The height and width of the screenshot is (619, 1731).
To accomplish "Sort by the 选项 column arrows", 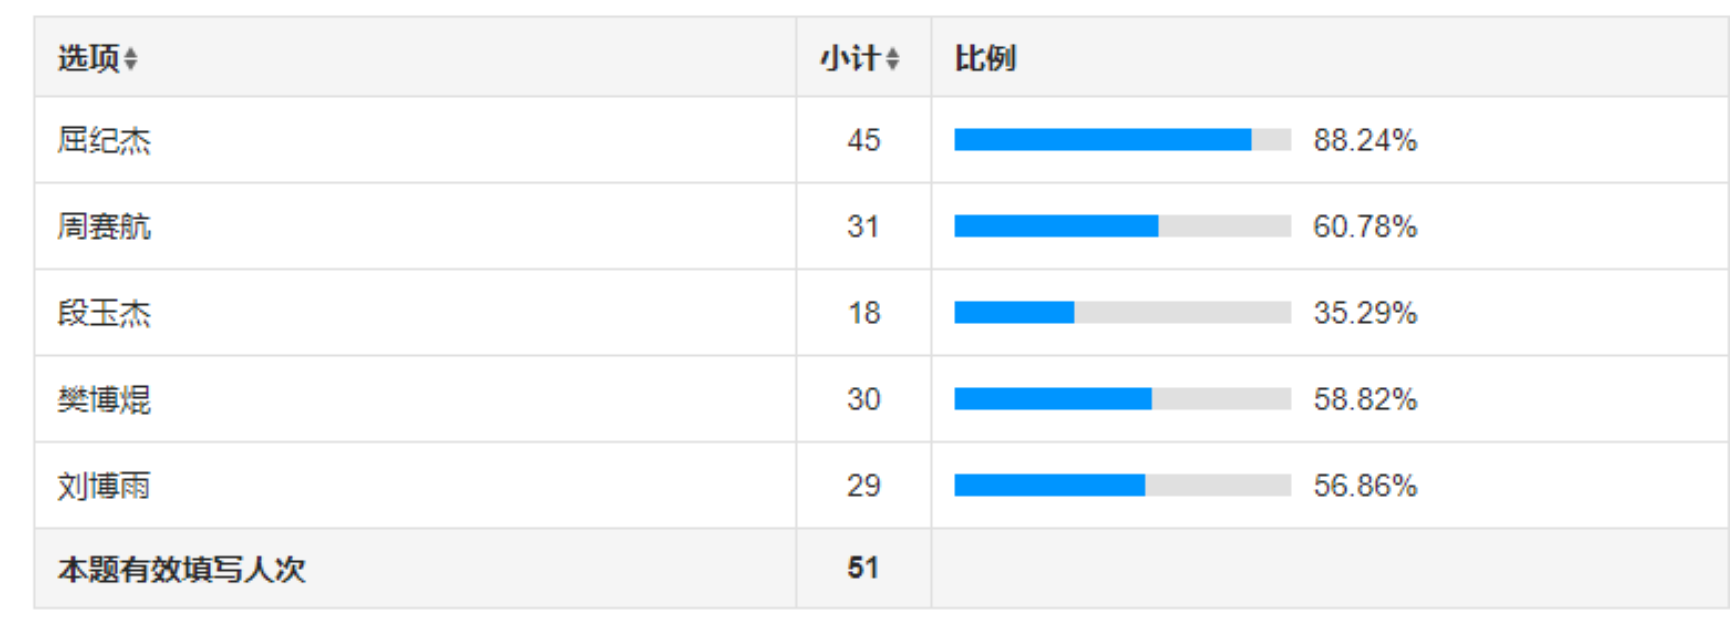I will [x=131, y=59].
